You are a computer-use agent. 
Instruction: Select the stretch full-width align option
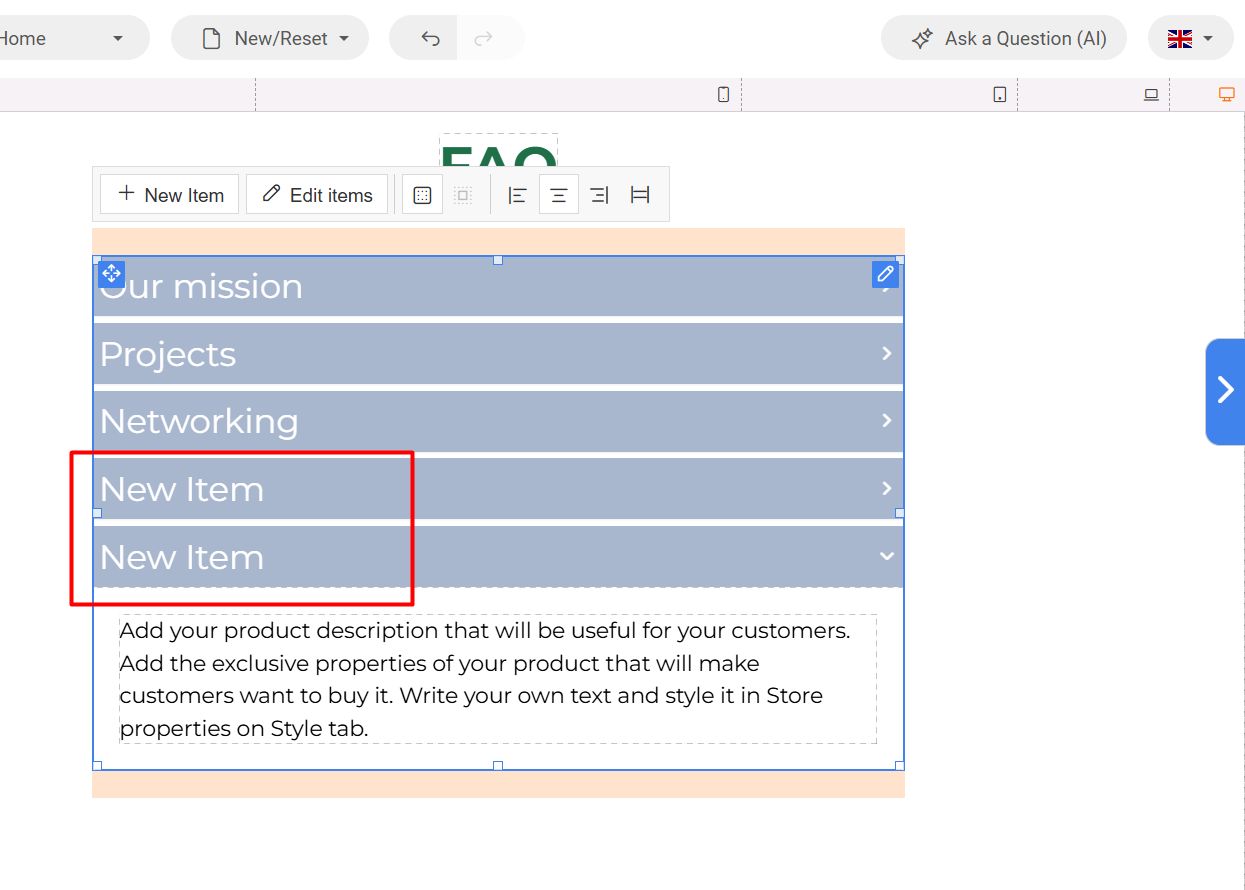(x=640, y=195)
